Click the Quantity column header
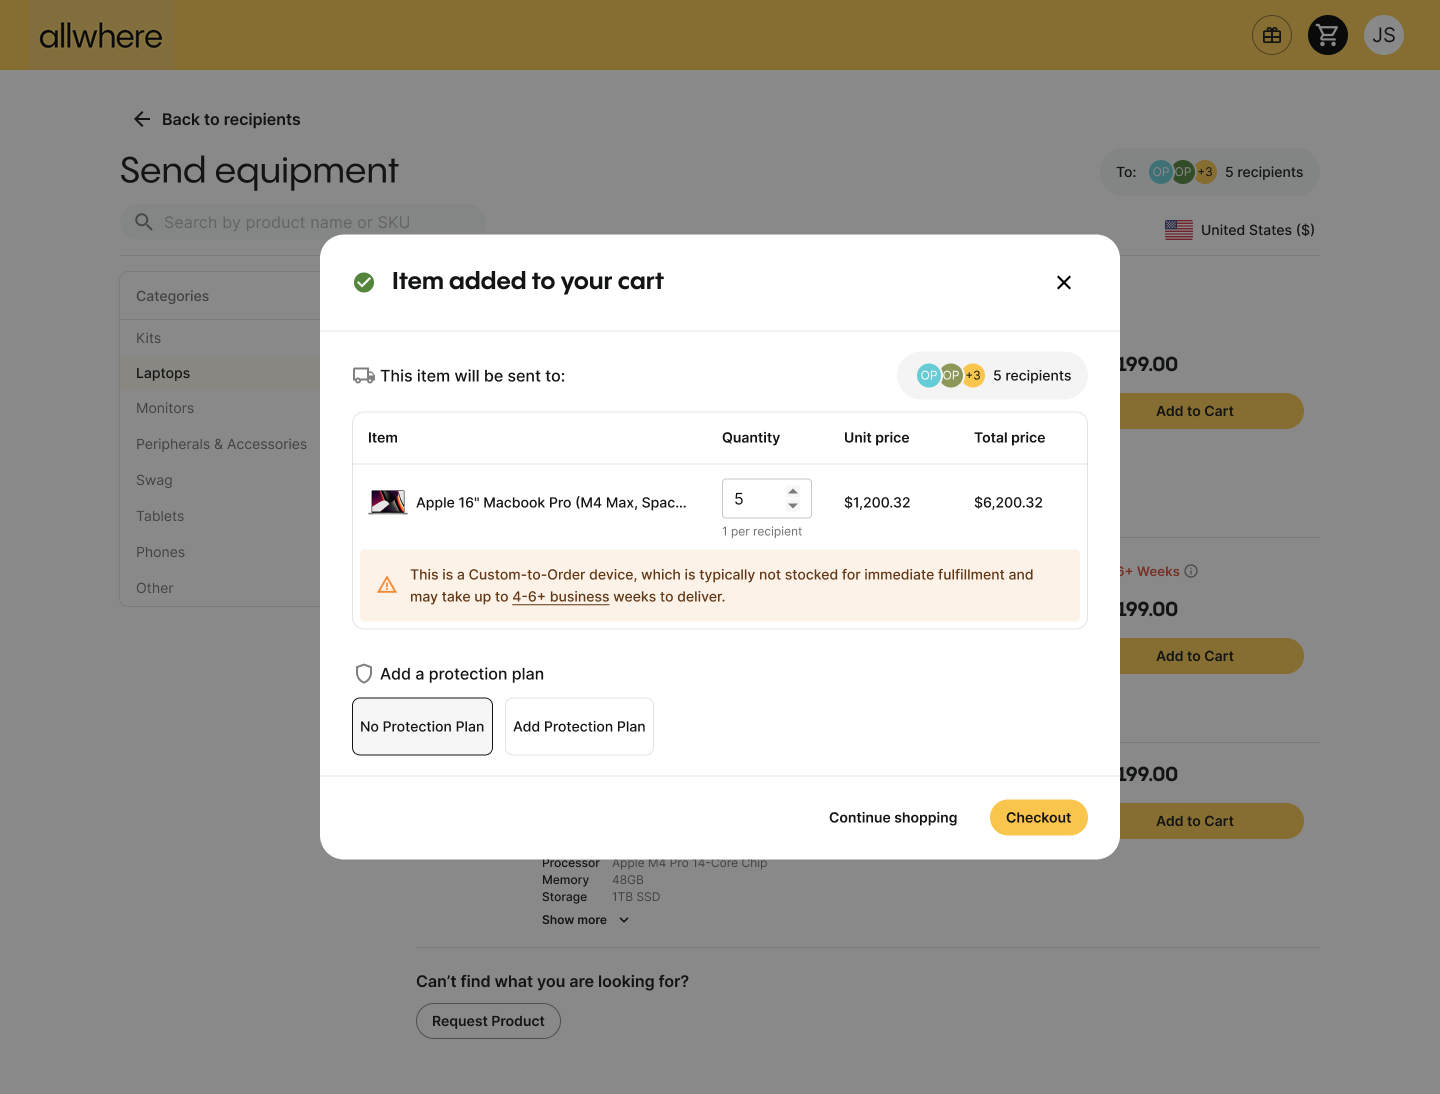This screenshot has width=1440, height=1094. tap(751, 438)
